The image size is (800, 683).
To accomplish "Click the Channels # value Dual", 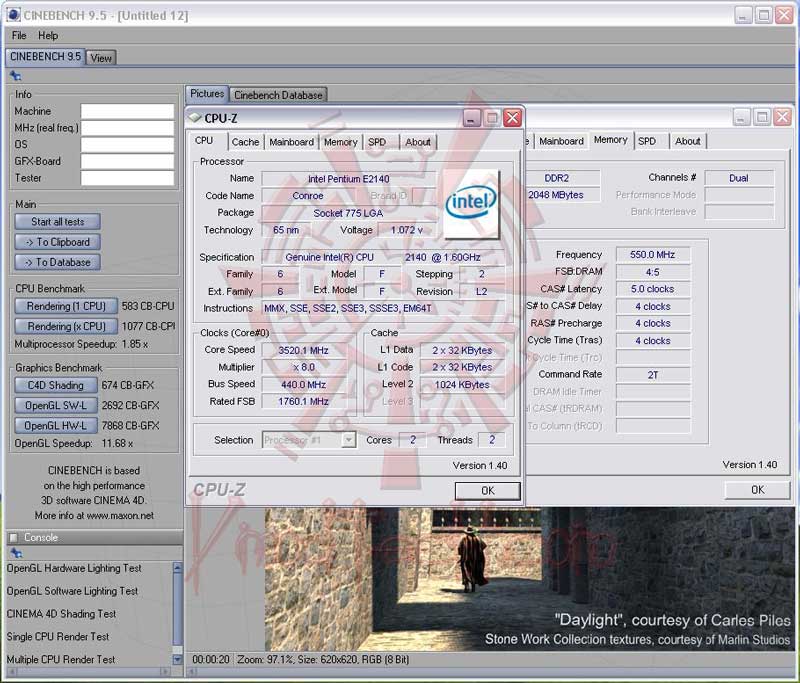I will pos(739,178).
